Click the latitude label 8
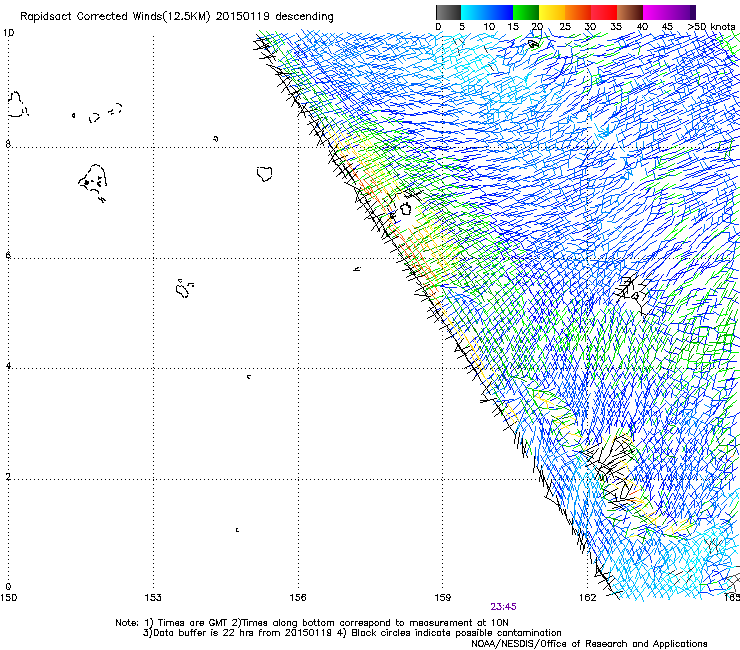This screenshot has height=650, width=740. point(8,144)
